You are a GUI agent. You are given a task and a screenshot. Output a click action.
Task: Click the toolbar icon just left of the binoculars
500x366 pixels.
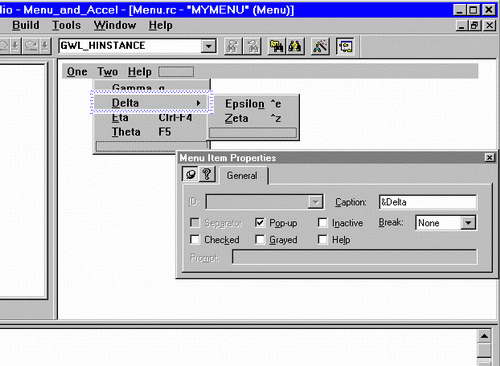point(276,46)
